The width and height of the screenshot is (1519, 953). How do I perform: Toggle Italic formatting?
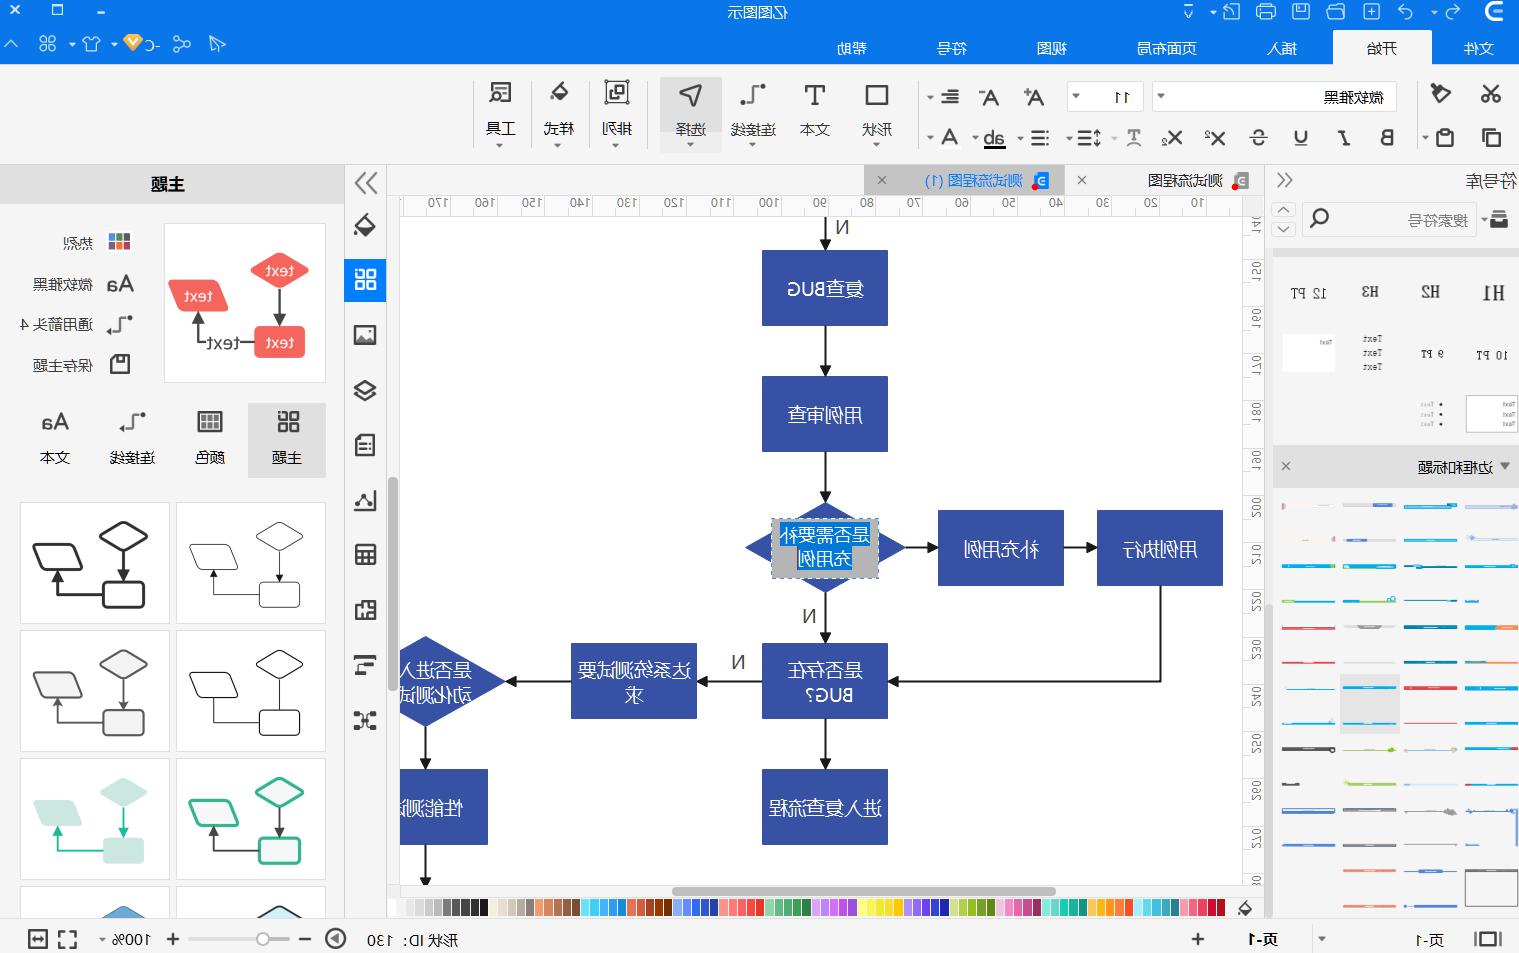pyautogui.click(x=1344, y=138)
